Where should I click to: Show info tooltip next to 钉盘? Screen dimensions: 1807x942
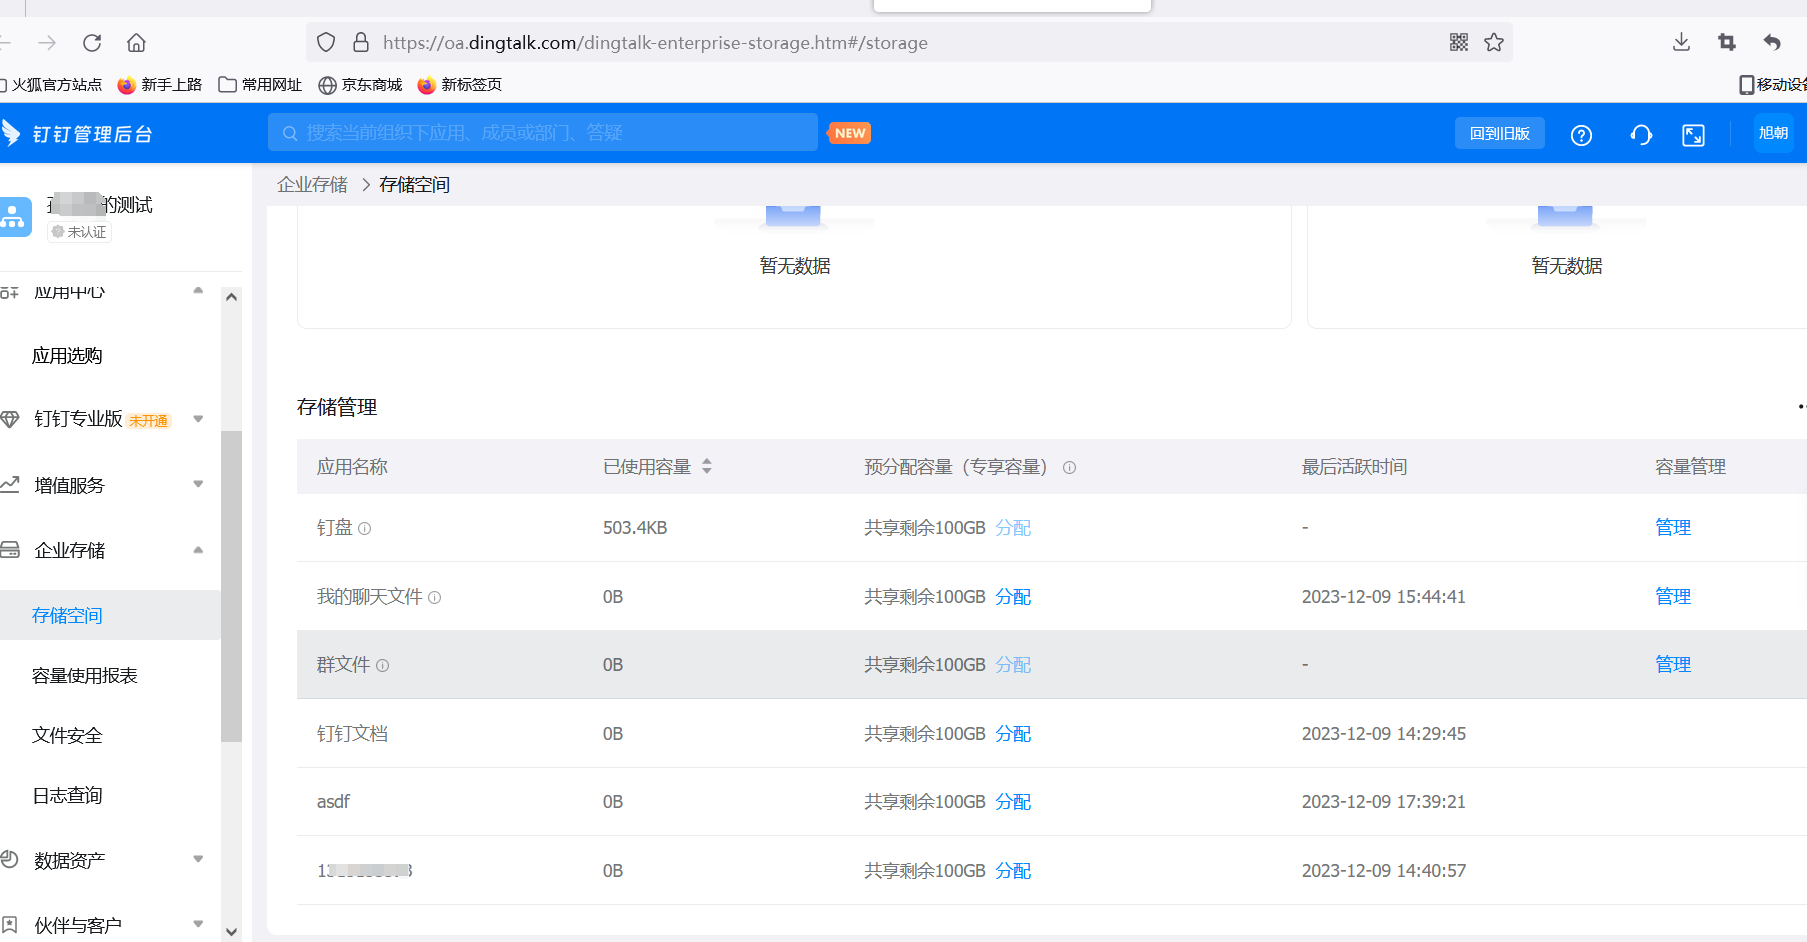click(365, 529)
